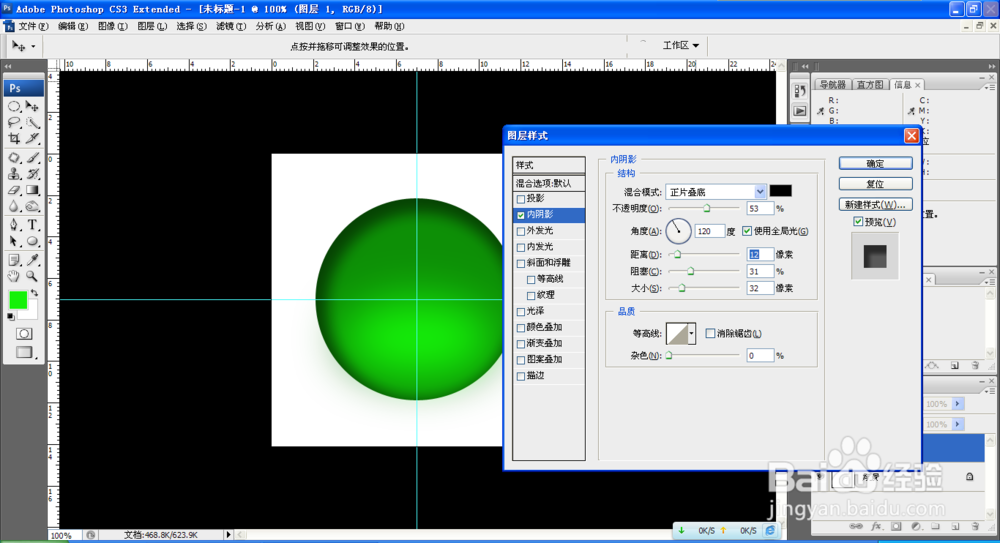Switch to the 直方图 Histogram tab
The height and width of the screenshot is (543, 1000).
pos(870,84)
